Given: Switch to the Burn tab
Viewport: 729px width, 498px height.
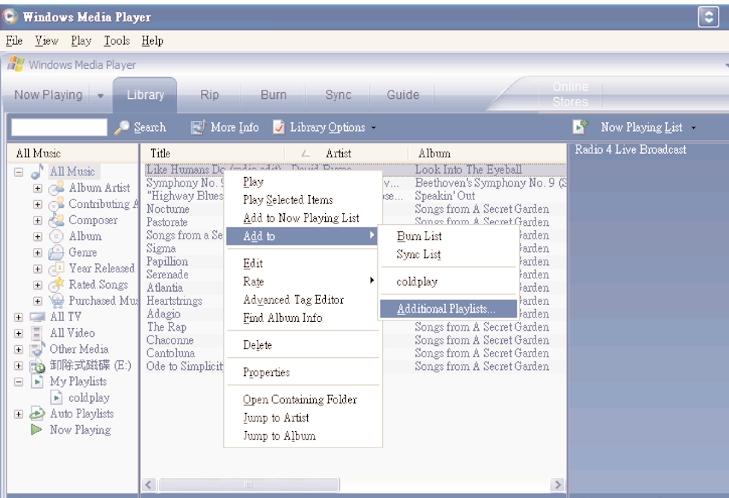Looking at the screenshot, I should click(273, 95).
